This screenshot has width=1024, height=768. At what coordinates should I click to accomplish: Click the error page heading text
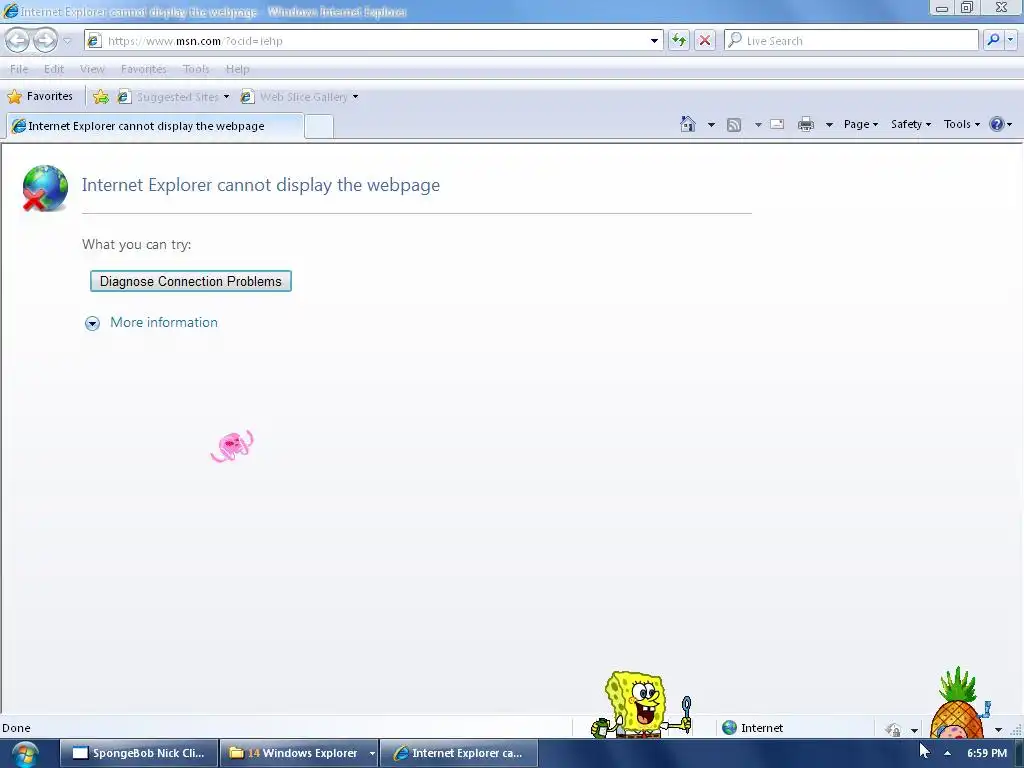pos(261,185)
